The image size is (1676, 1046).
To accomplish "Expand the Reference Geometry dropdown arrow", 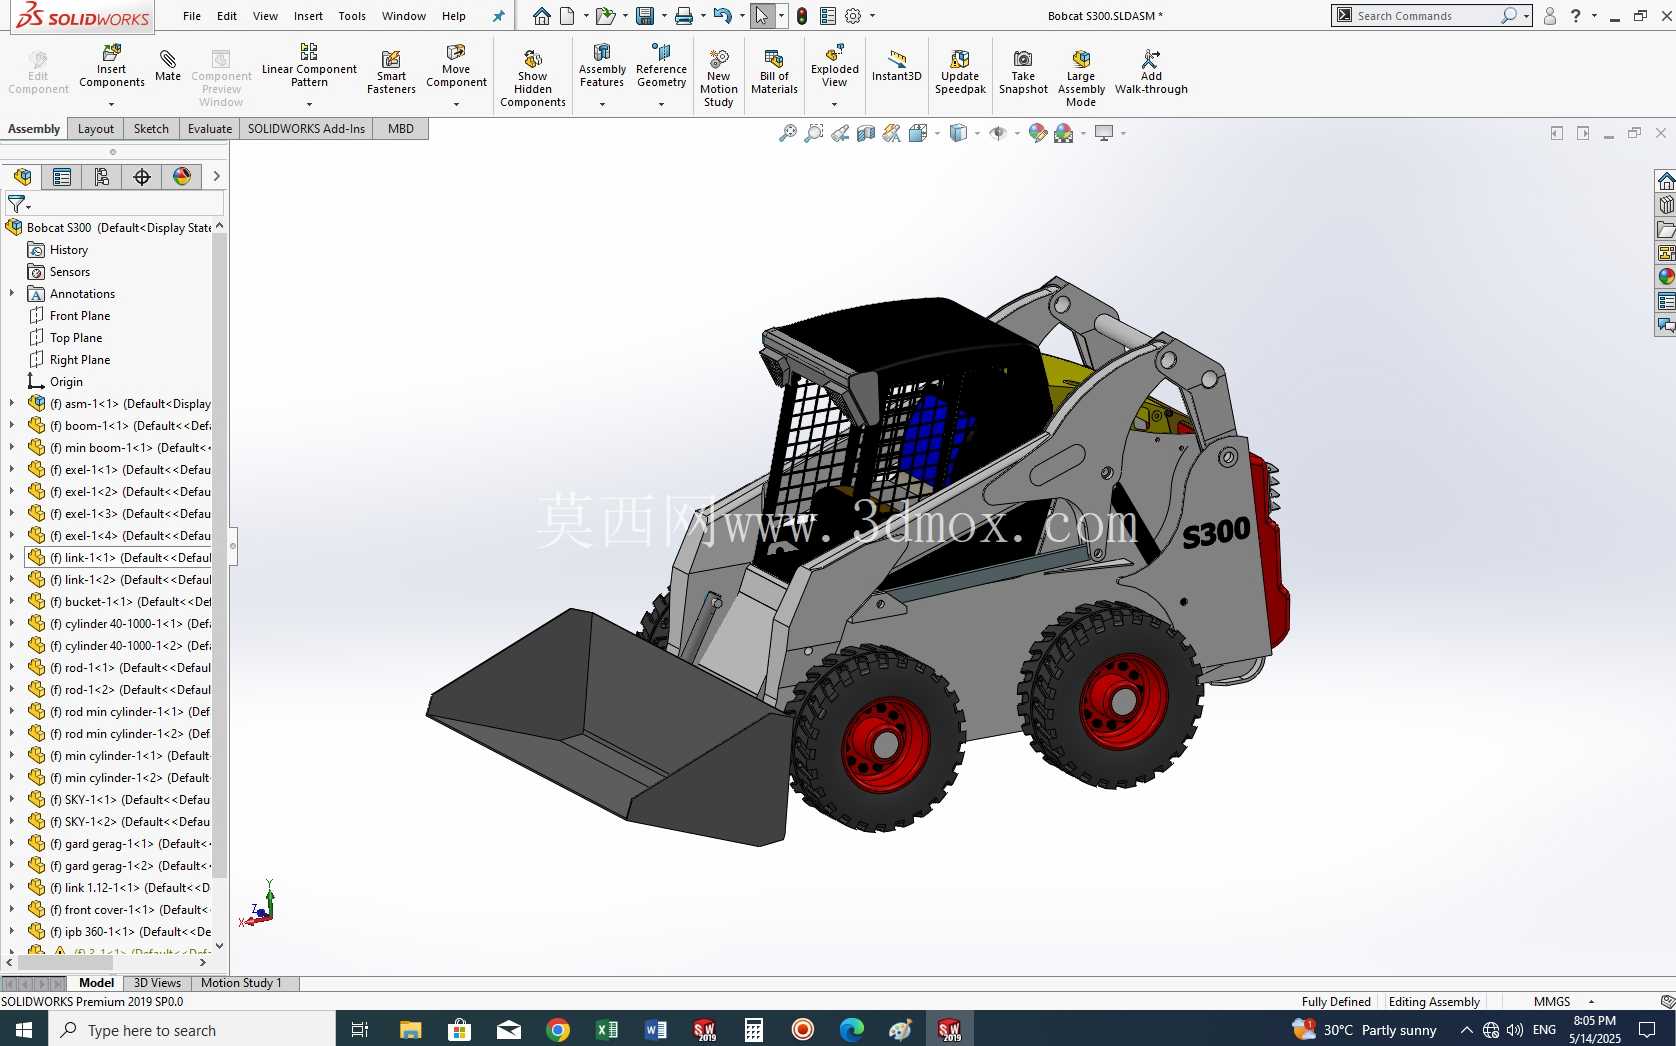I will [661, 104].
